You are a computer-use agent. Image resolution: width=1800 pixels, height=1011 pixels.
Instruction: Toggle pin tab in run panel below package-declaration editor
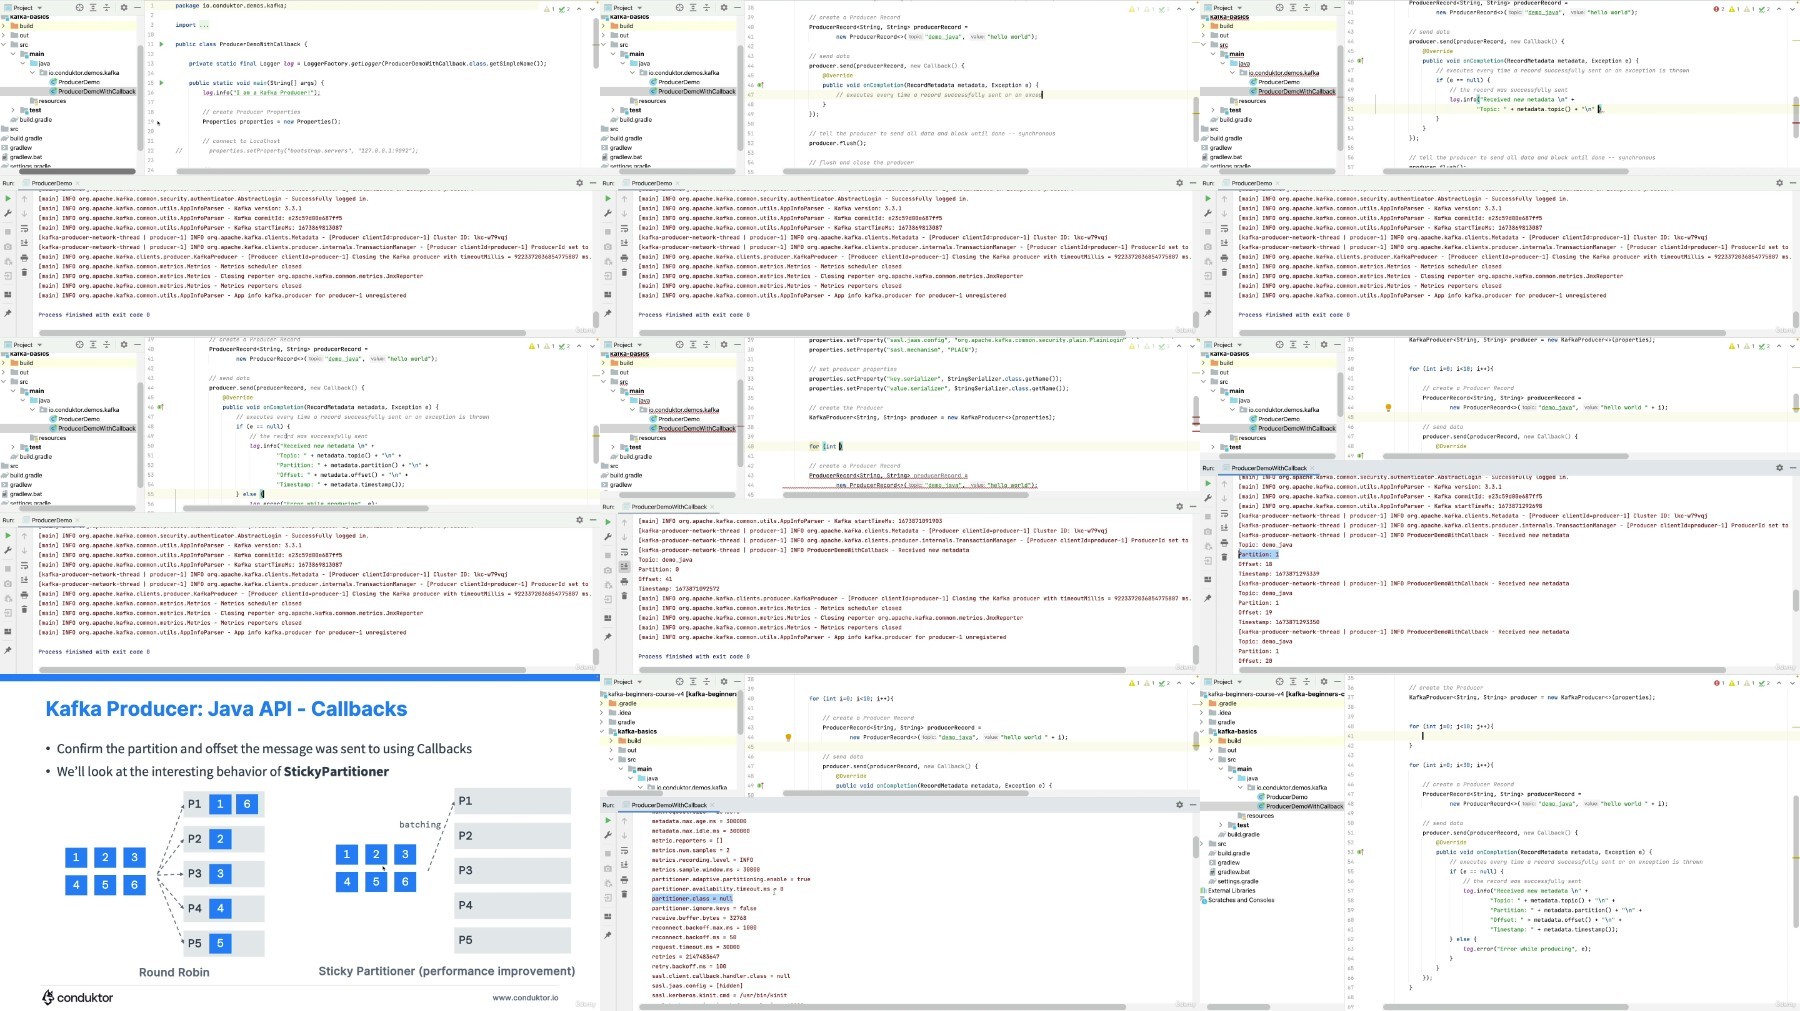(8, 313)
